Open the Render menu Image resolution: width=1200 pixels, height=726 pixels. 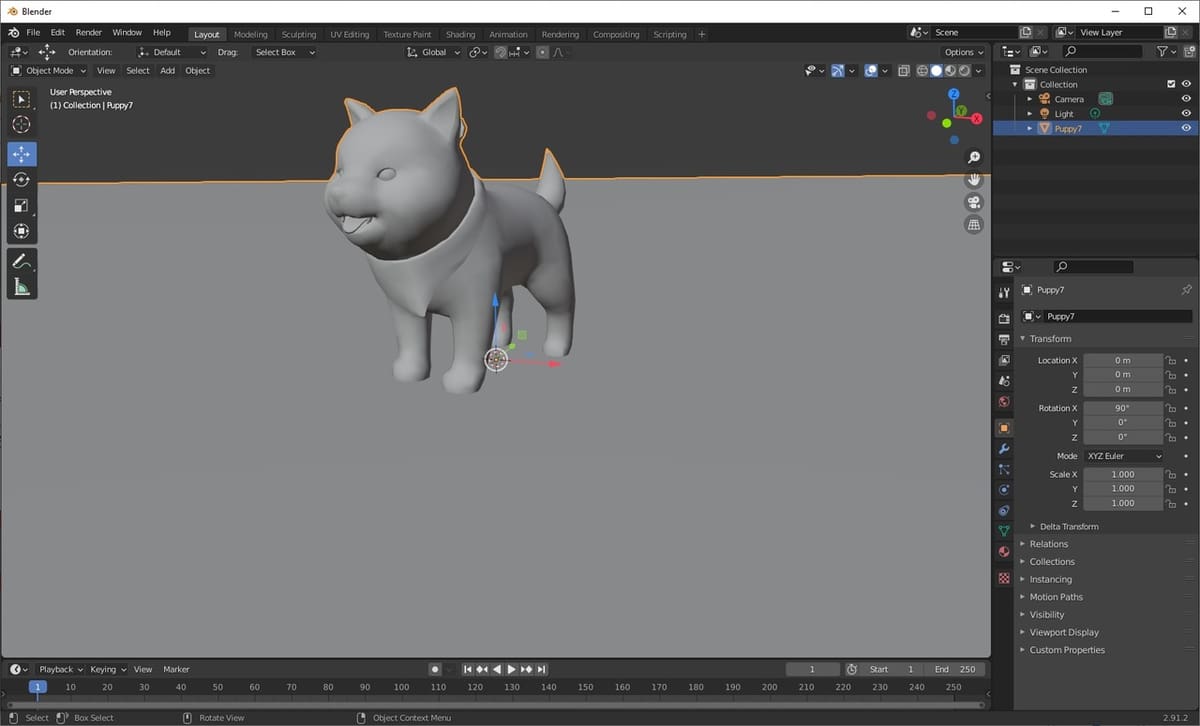(89, 33)
